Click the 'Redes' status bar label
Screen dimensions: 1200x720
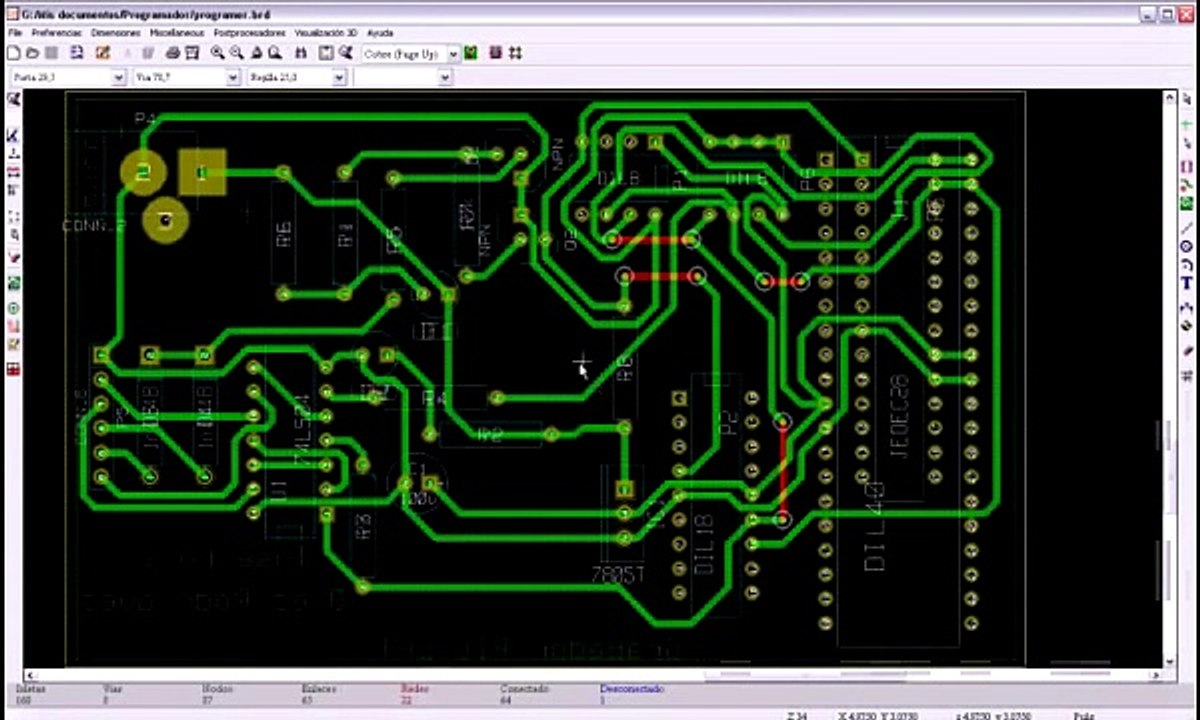click(x=414, y=689)
